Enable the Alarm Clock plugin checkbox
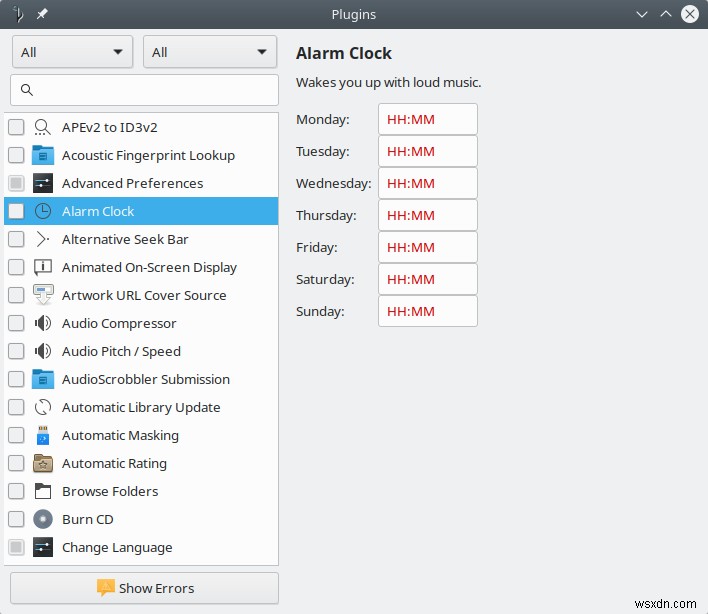This screenshot has height=614, width=708. (x=16, y=211)
